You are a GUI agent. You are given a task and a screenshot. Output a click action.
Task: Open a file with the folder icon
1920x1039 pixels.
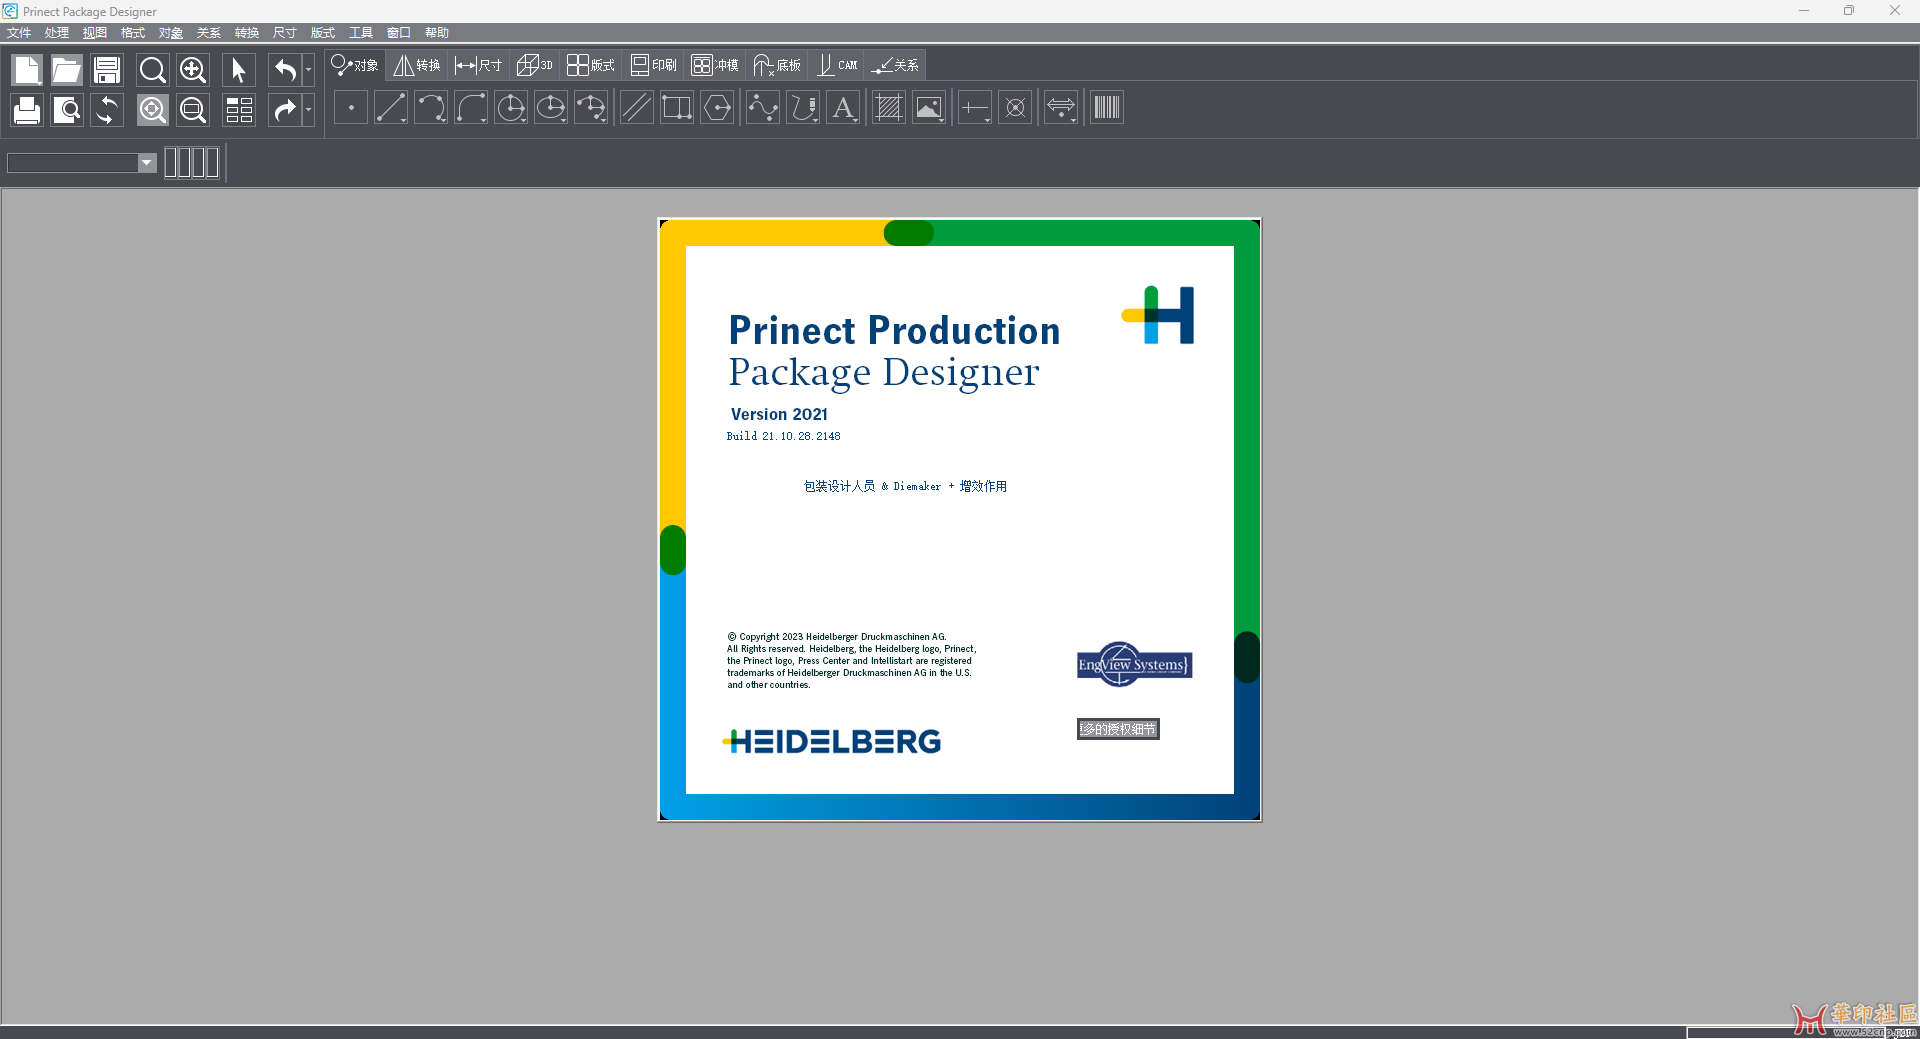click(67, 70)
